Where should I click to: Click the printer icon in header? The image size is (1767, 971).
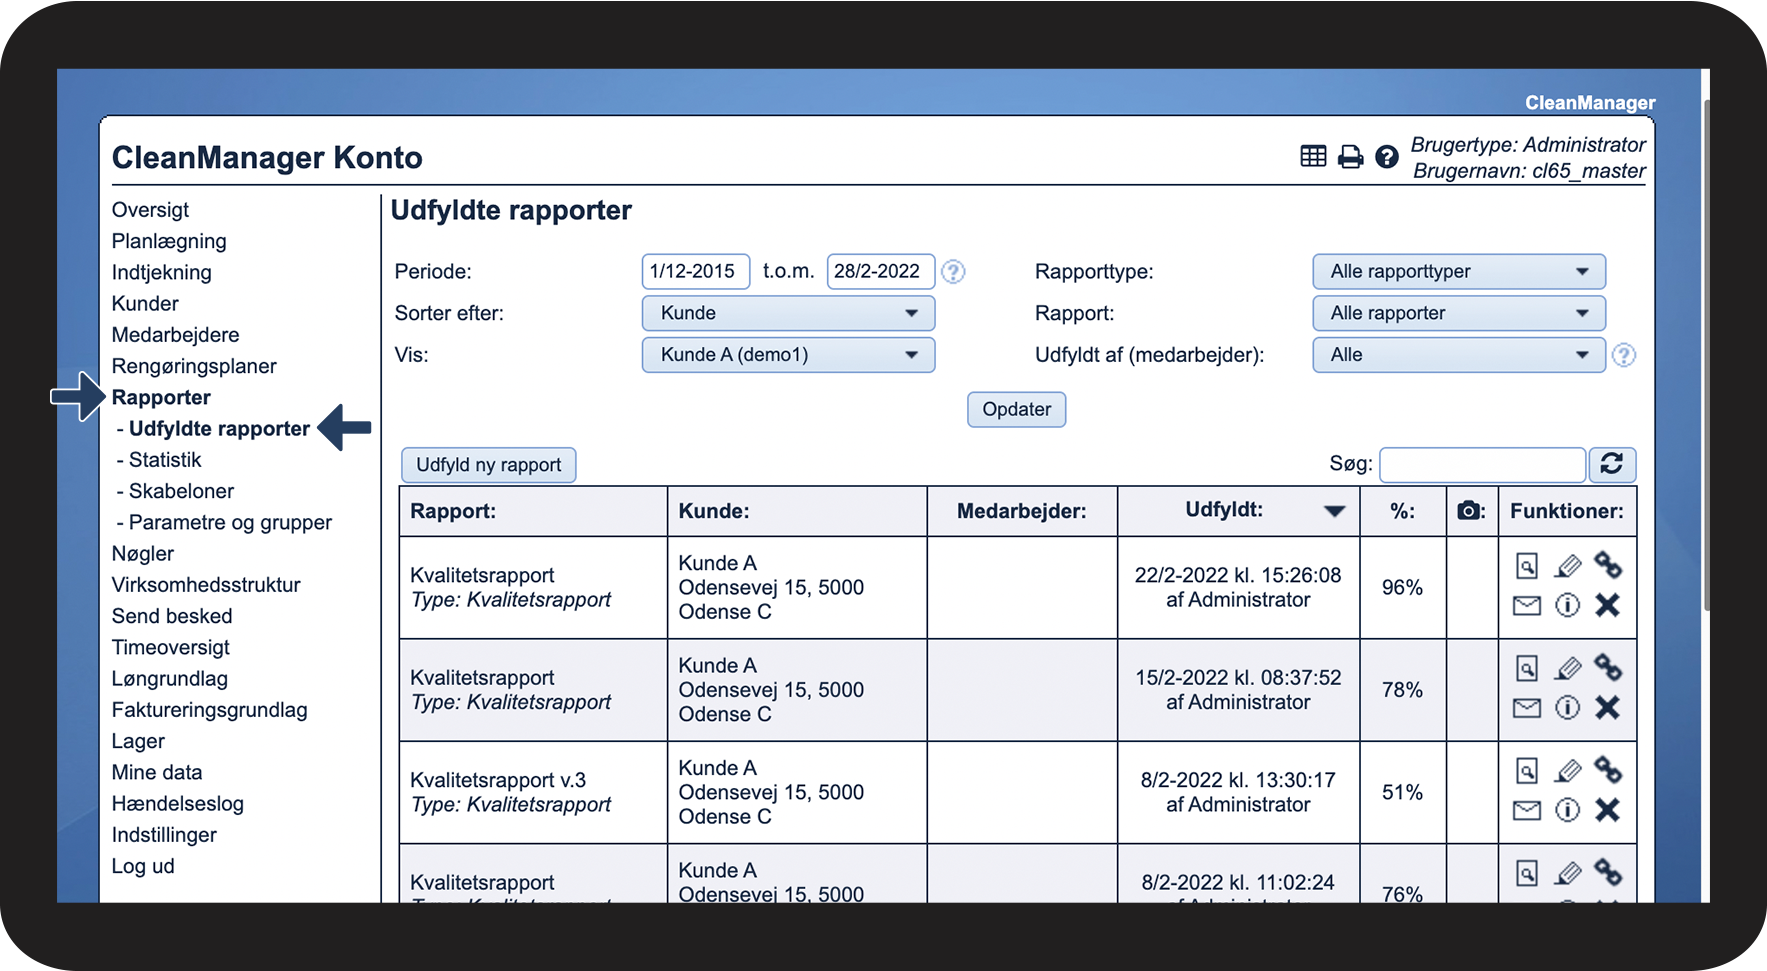[x=1350, y=156]
